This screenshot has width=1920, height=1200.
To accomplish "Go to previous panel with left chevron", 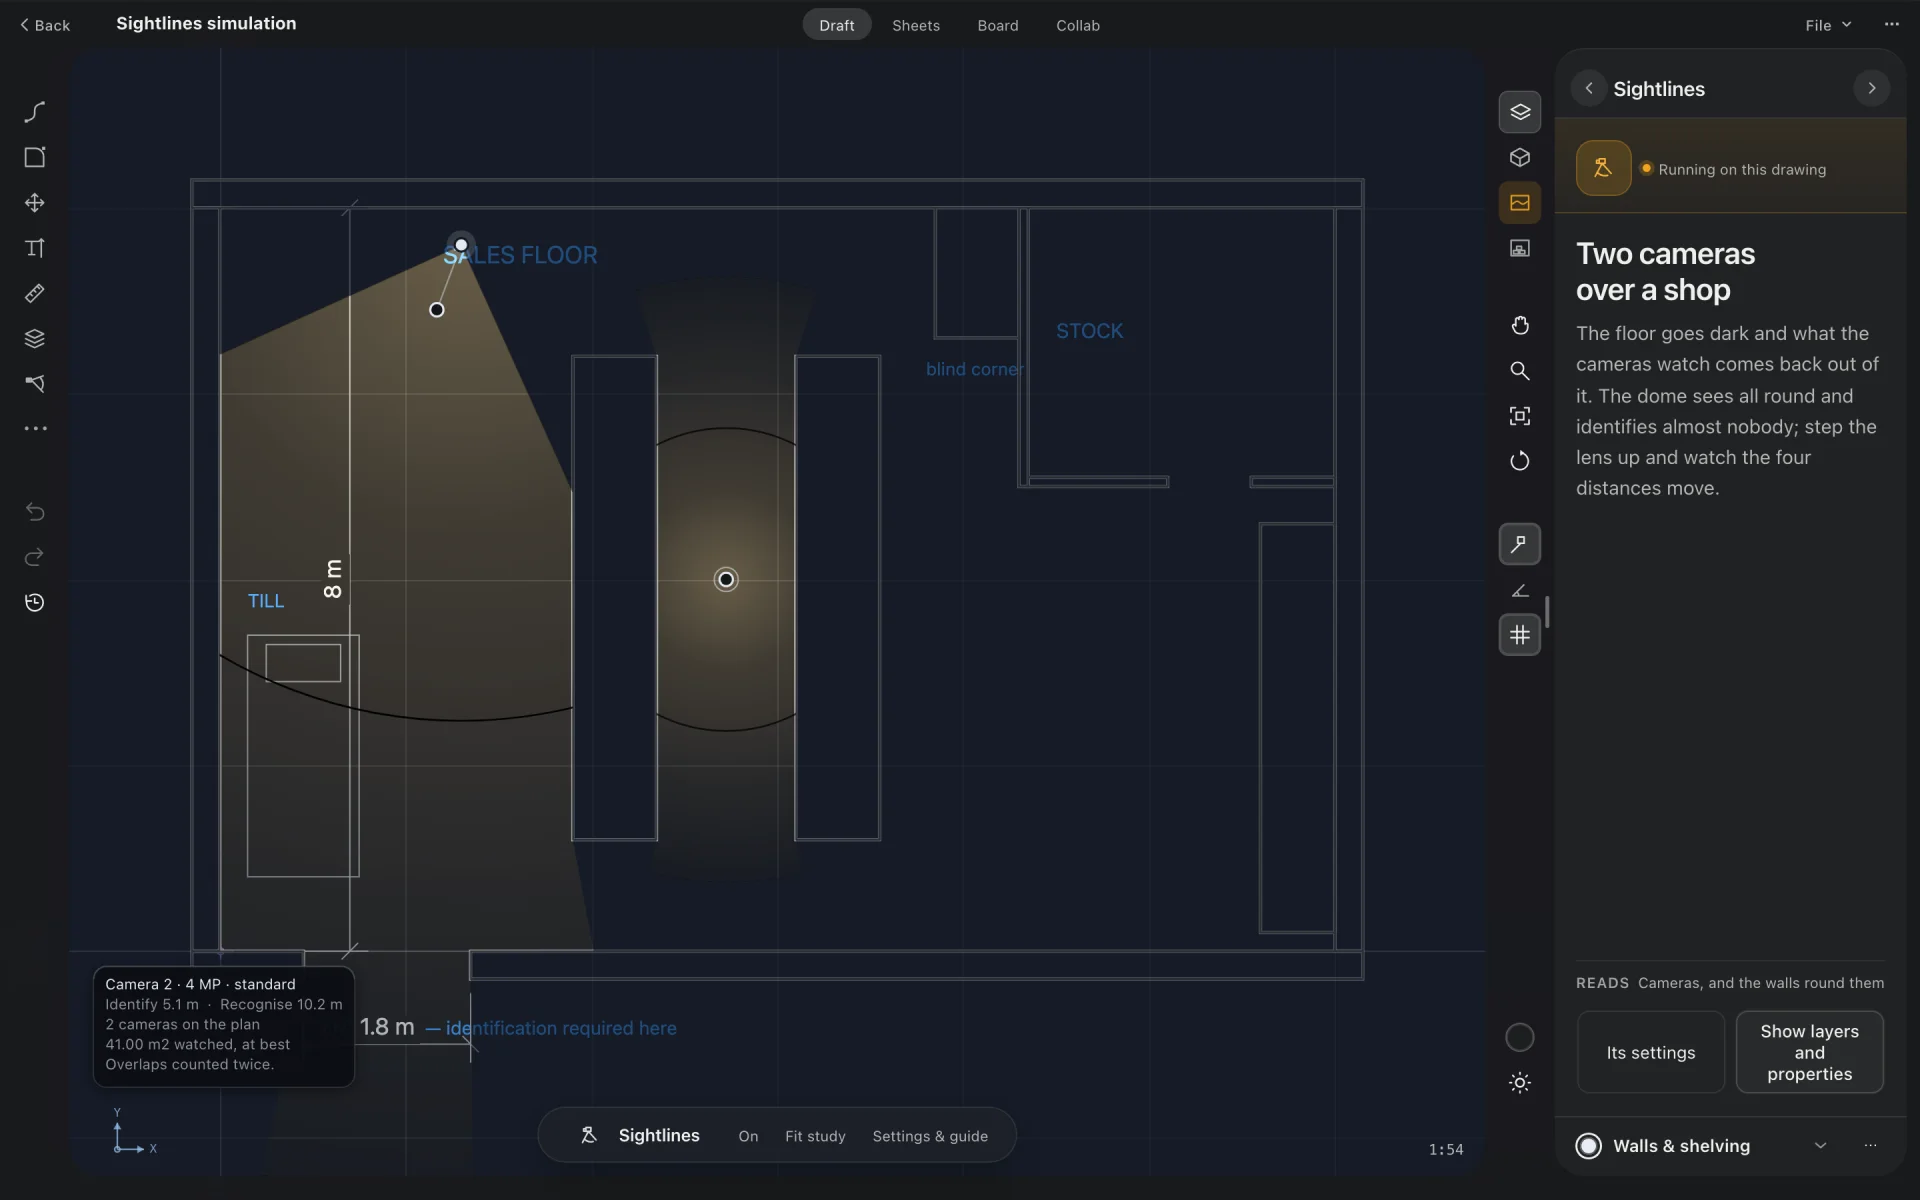I will (1589, 88).
